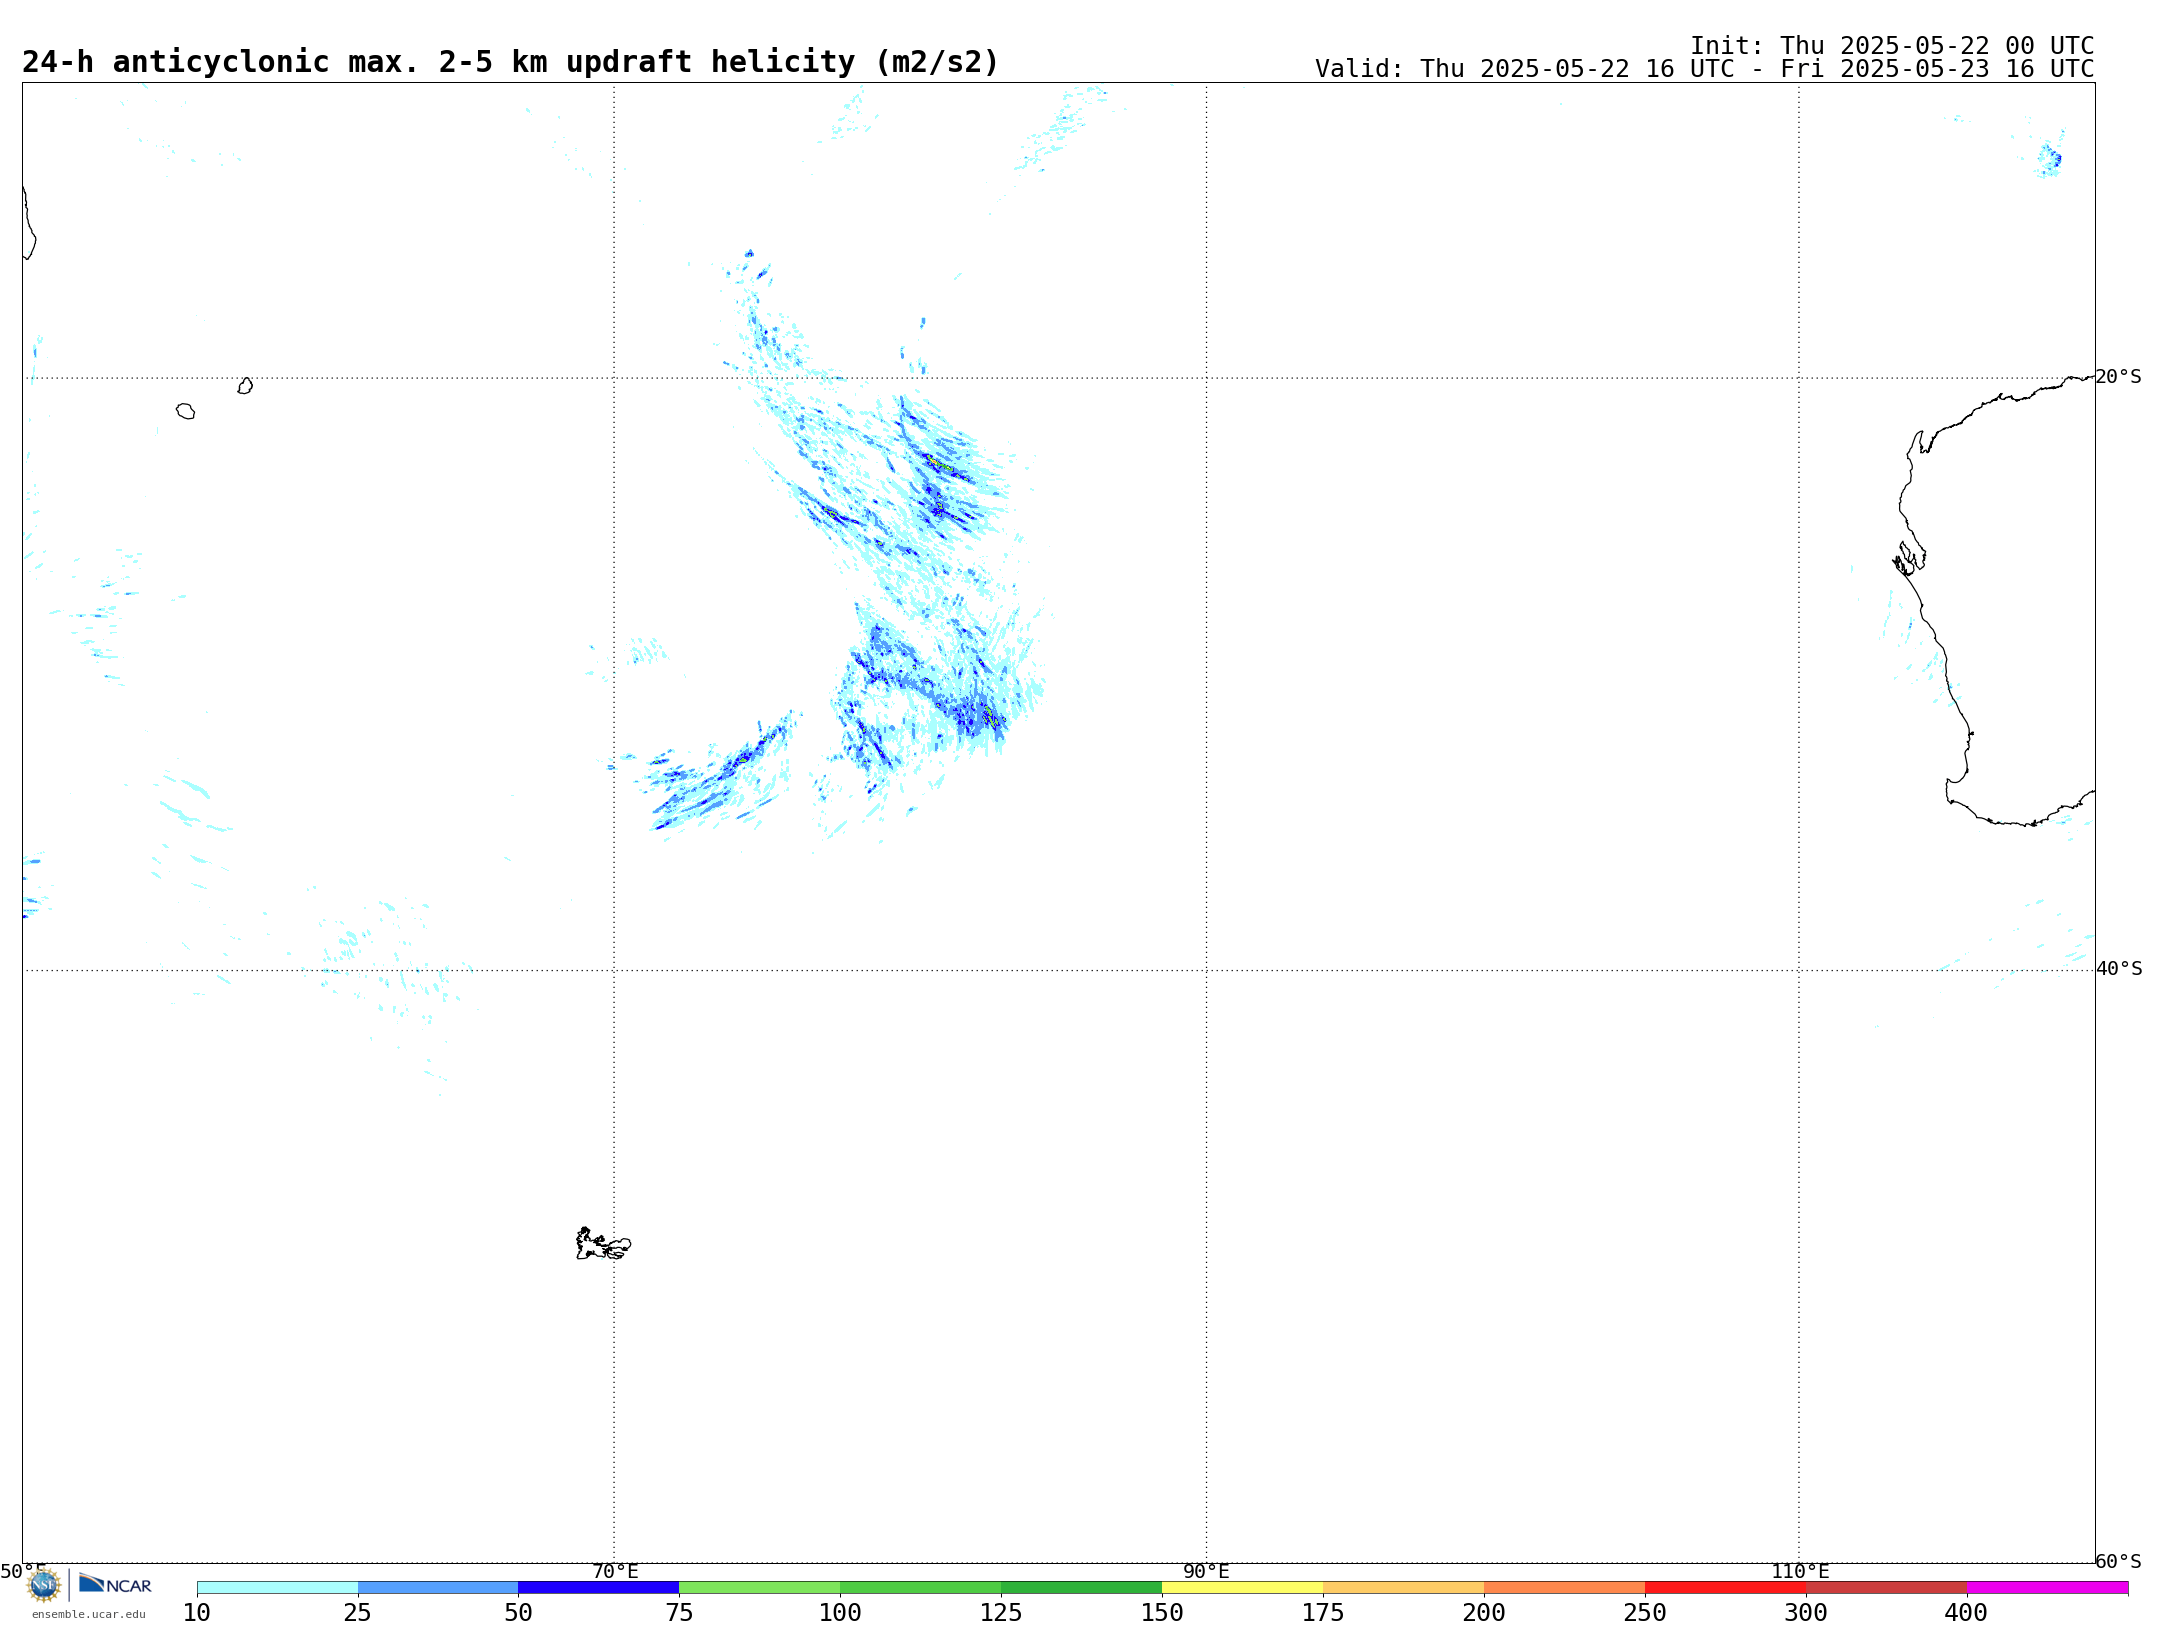Click the Init: Thu 2025-05-22 00 UTC text
The height and width of the screenshot is (1626, 2160).
click(x=1892, y=46)
